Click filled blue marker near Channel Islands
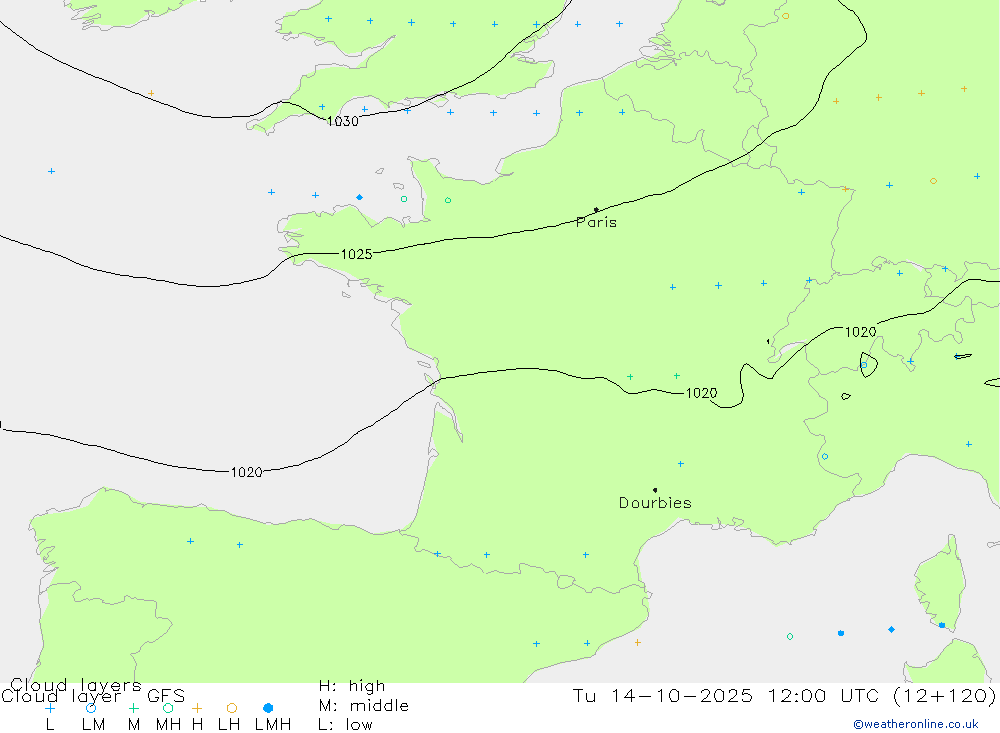 360,197
